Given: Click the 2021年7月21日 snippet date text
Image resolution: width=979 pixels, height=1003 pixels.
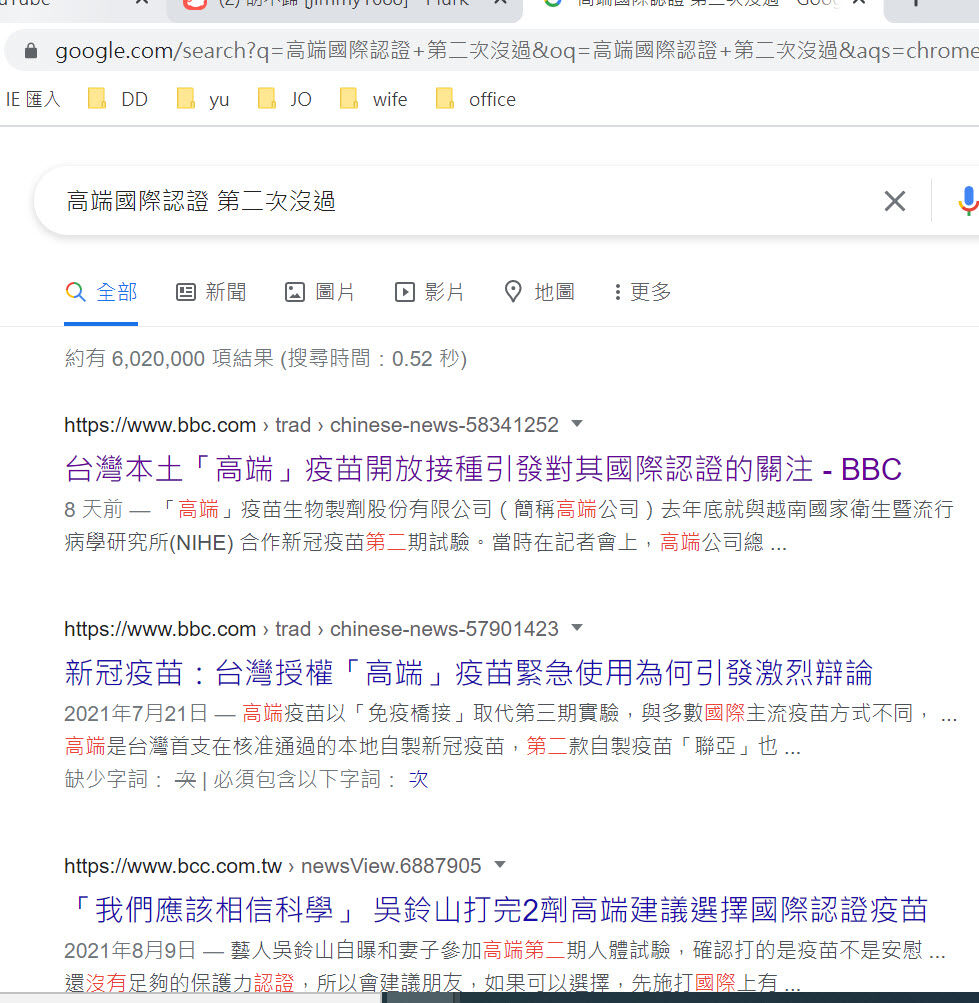Looking at the screenshot, I should click(136, 713).
